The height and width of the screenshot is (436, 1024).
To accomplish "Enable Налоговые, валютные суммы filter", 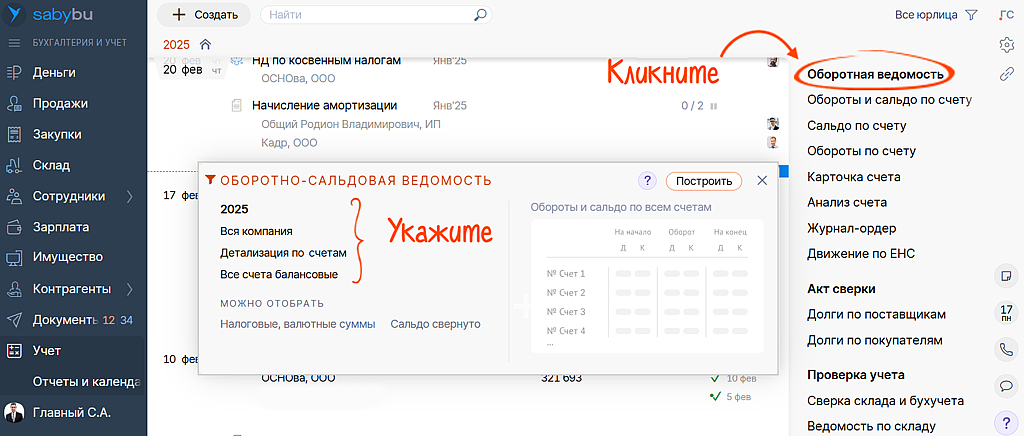I will pyautogui.click(x=297, y=324).
